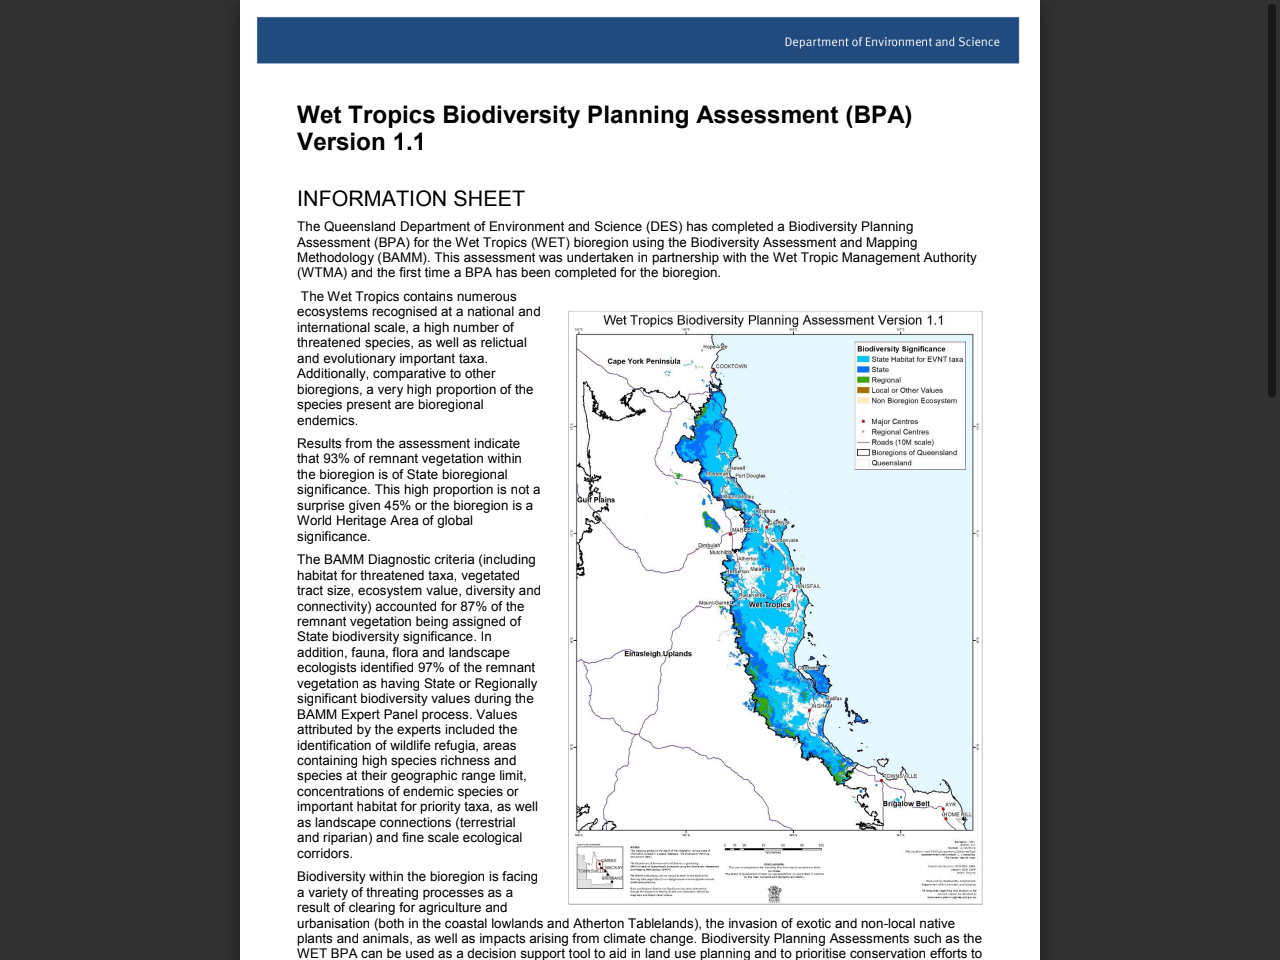The width and height of the screenshot is (1280, 960).
Task: Click the 'Version 1.1' title line
Action: (x=361, y=142)
